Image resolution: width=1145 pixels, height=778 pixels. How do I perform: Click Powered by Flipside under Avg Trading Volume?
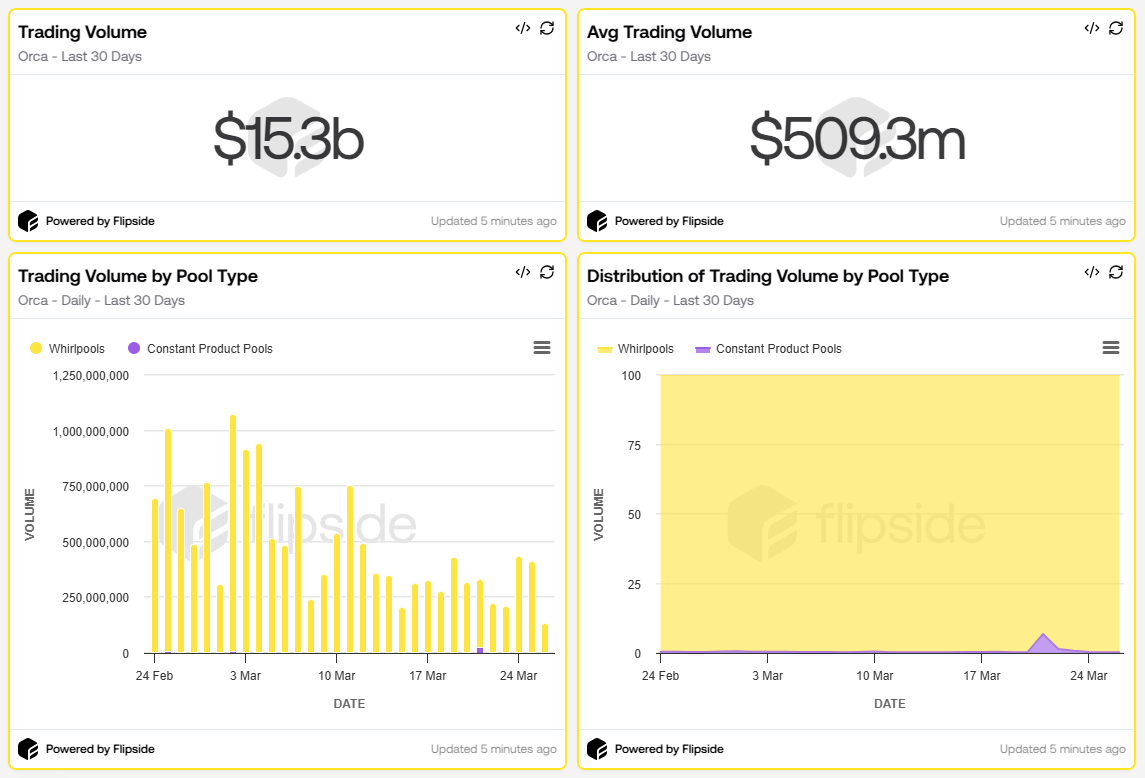coord(669,221)
